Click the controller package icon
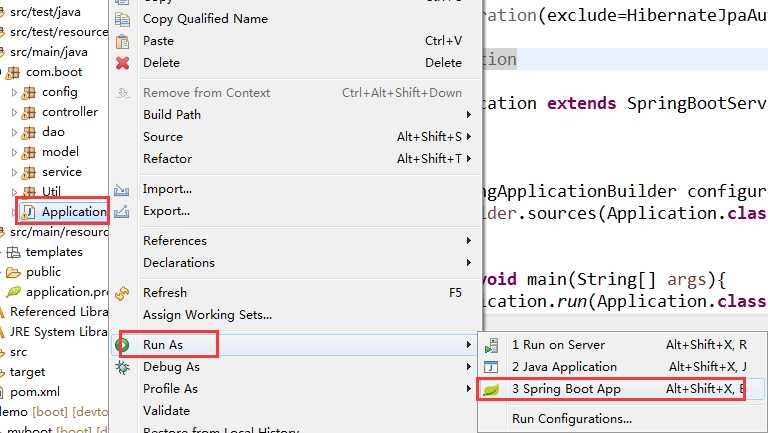This screenshot has height=433, width=768. 28,112
